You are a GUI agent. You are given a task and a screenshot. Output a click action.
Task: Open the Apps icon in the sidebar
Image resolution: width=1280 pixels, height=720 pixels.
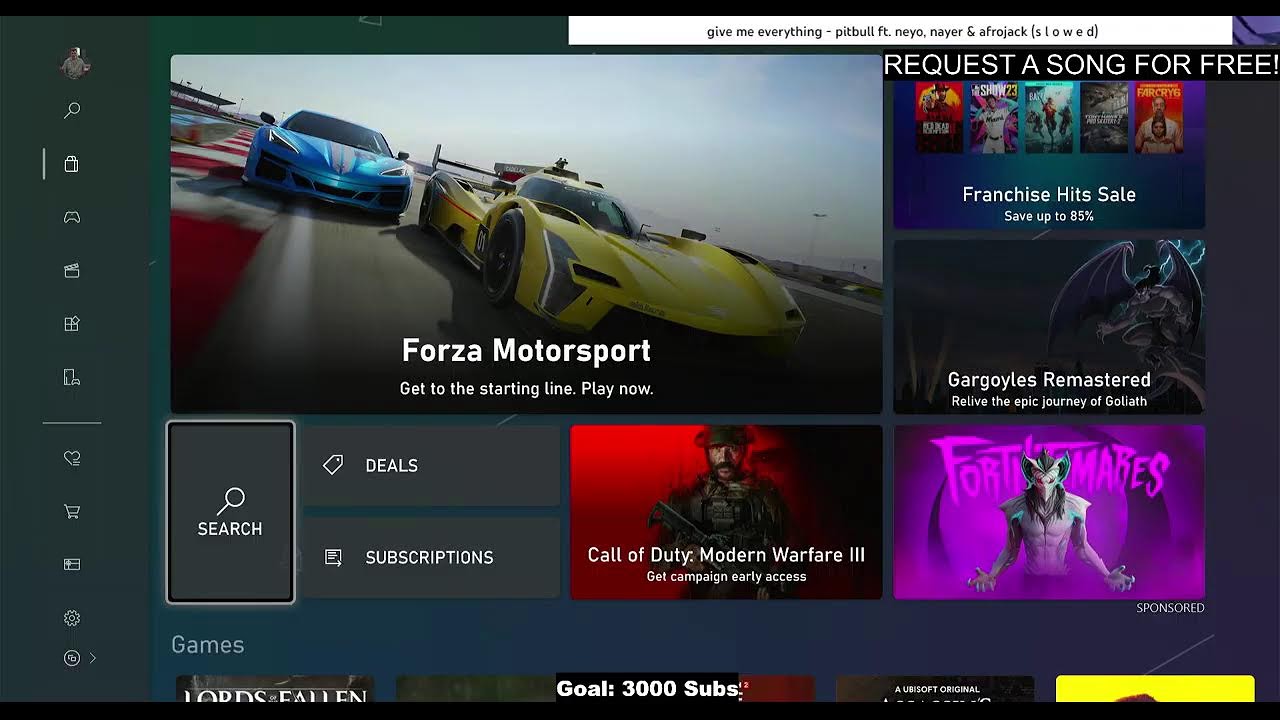(x=72, y=324)
